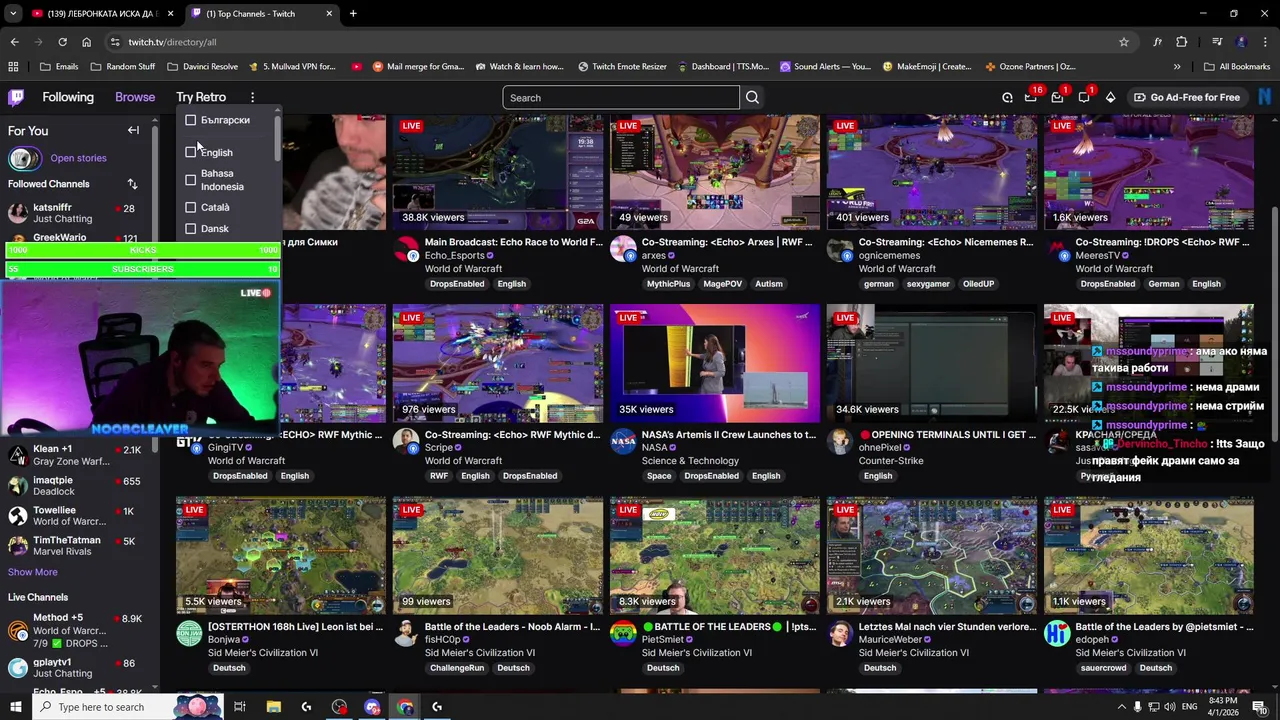Open the Get Bits diamond icon

[1110, 97]
